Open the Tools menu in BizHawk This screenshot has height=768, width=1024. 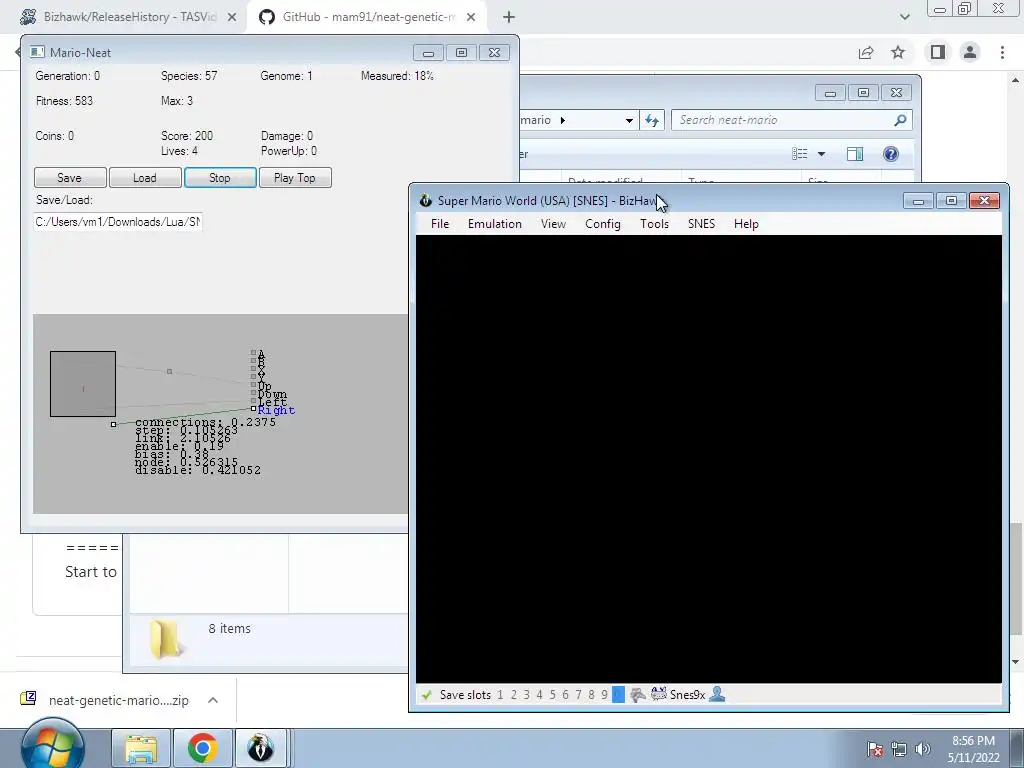coord(654,224)
